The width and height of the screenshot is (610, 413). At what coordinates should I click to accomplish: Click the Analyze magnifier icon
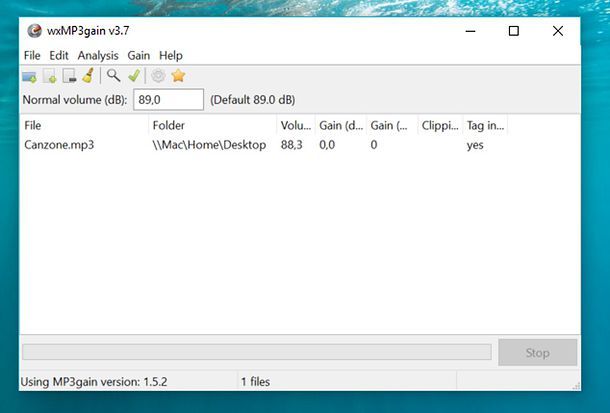point(113,75)
